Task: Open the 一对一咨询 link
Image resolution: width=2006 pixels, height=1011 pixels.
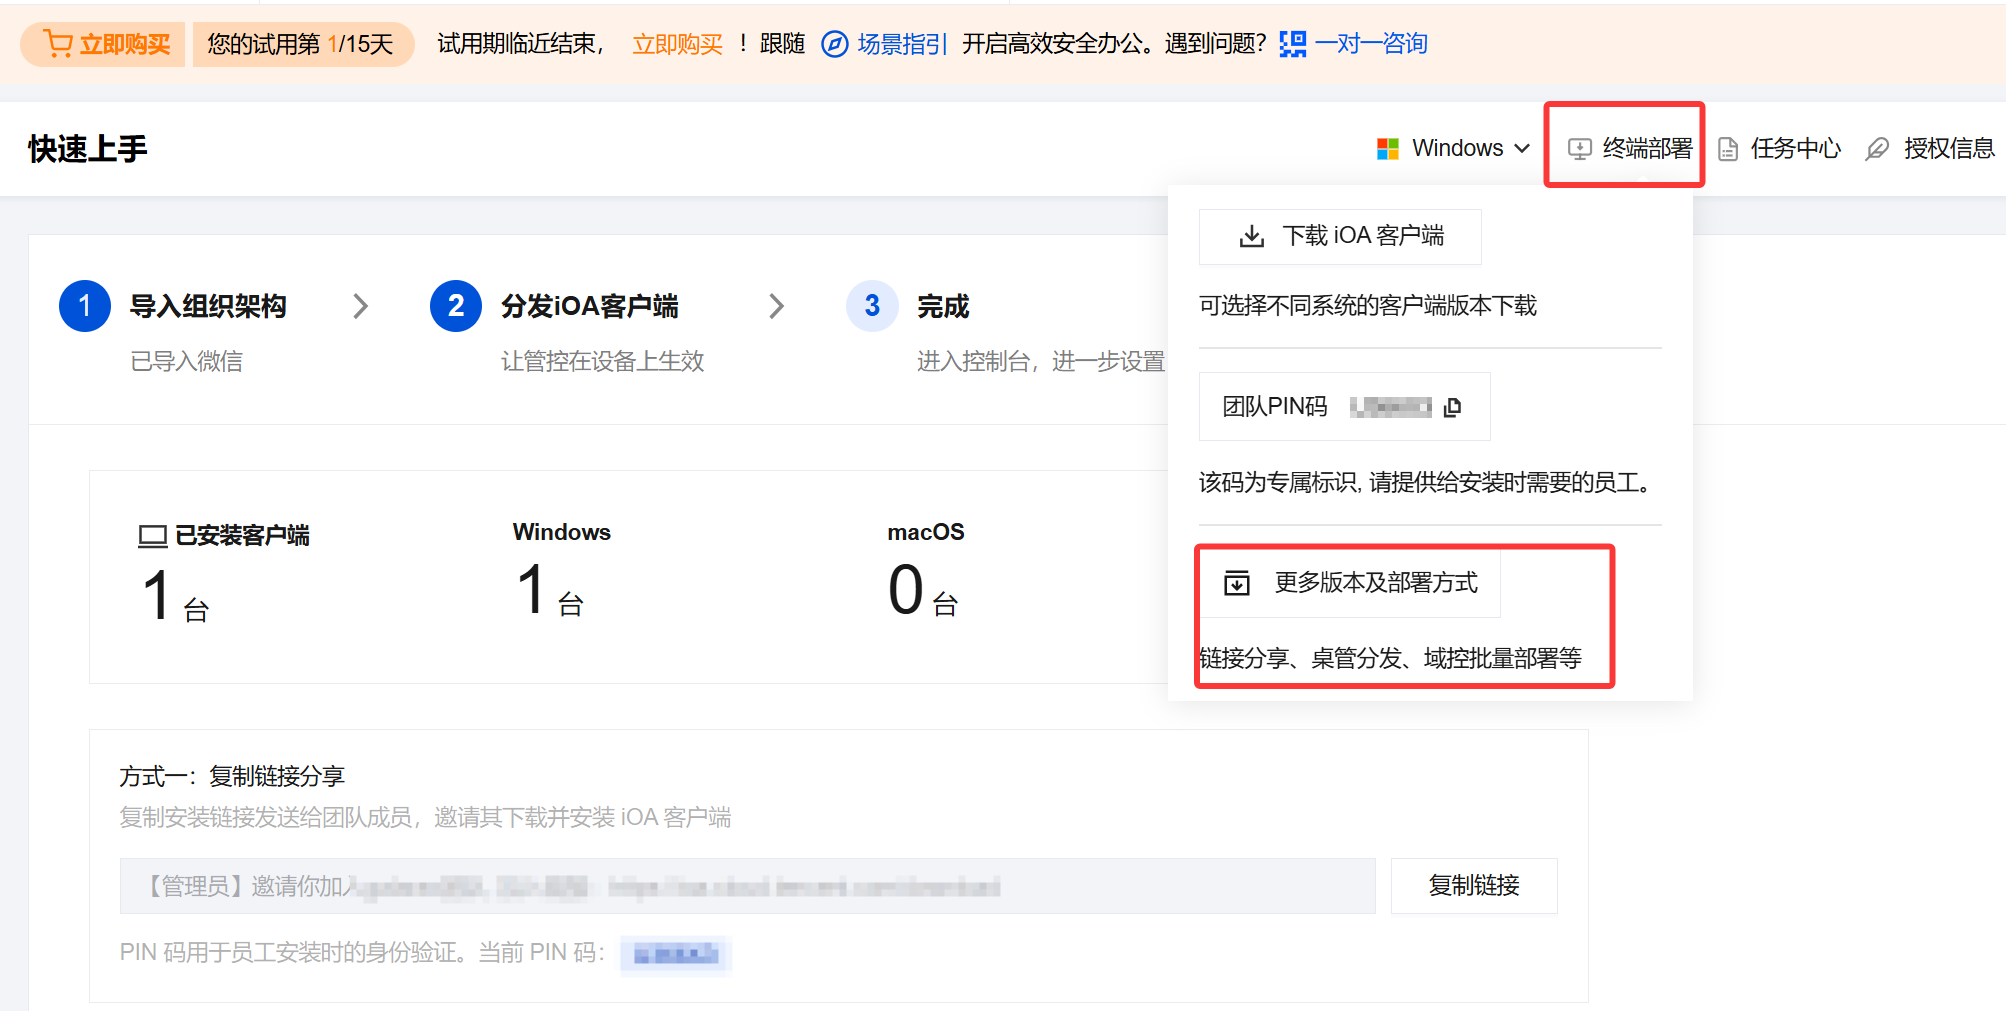Action: (x=1371, y=44)
